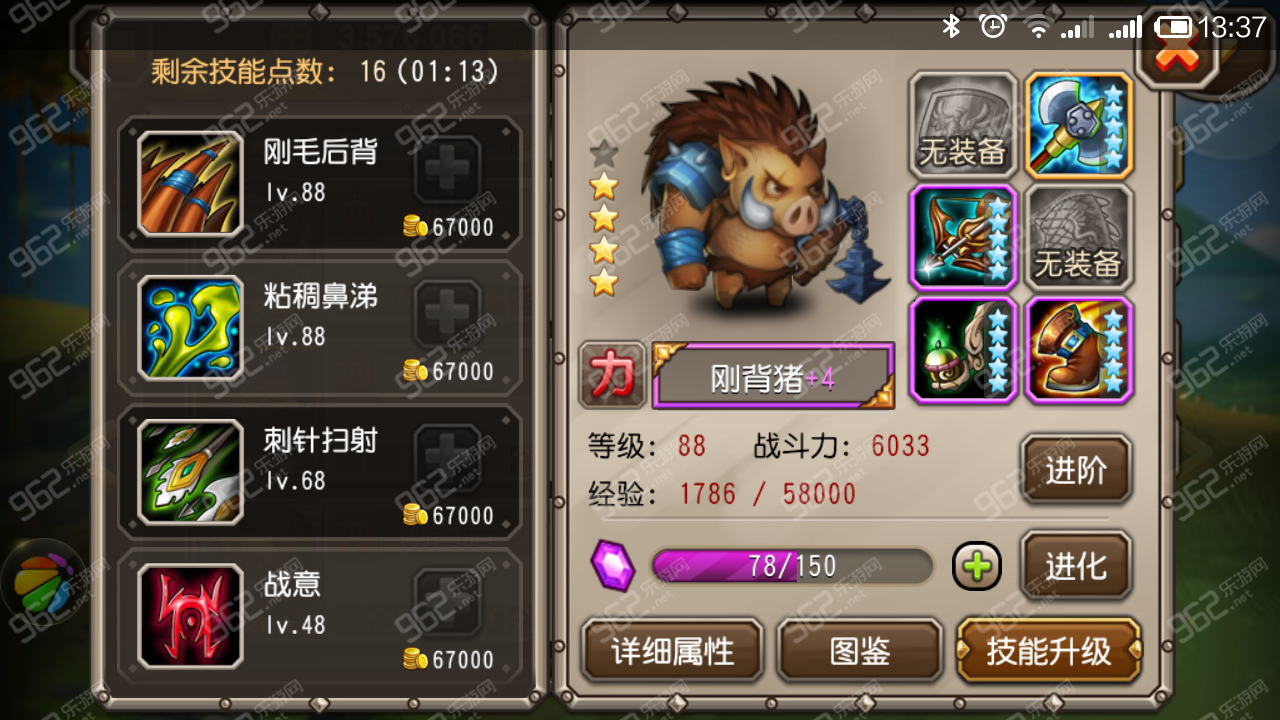
Task: Switch to the 图鉴 tab
Action: (860, 651)
